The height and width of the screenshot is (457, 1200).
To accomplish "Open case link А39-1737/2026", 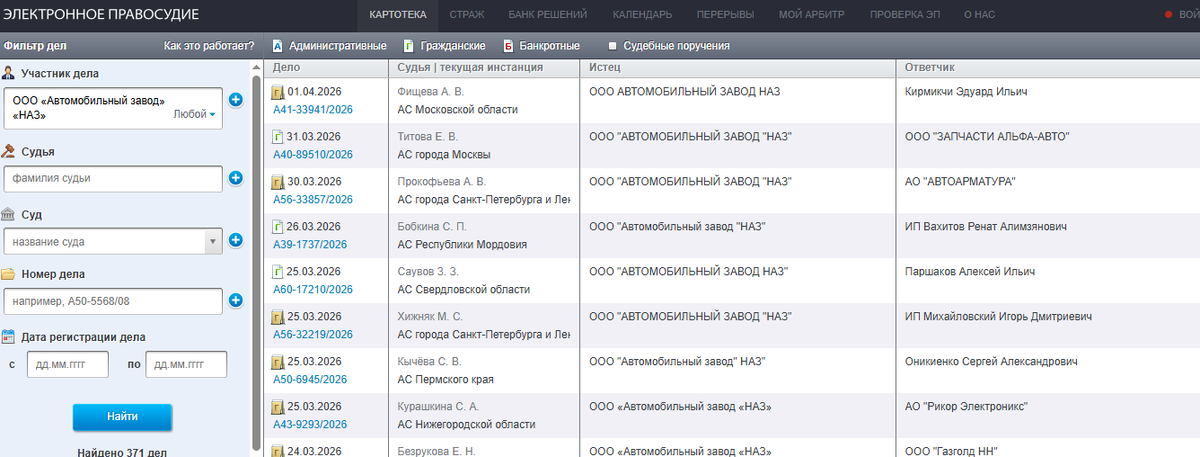I will pyautogui.click(x=310, y=245).
